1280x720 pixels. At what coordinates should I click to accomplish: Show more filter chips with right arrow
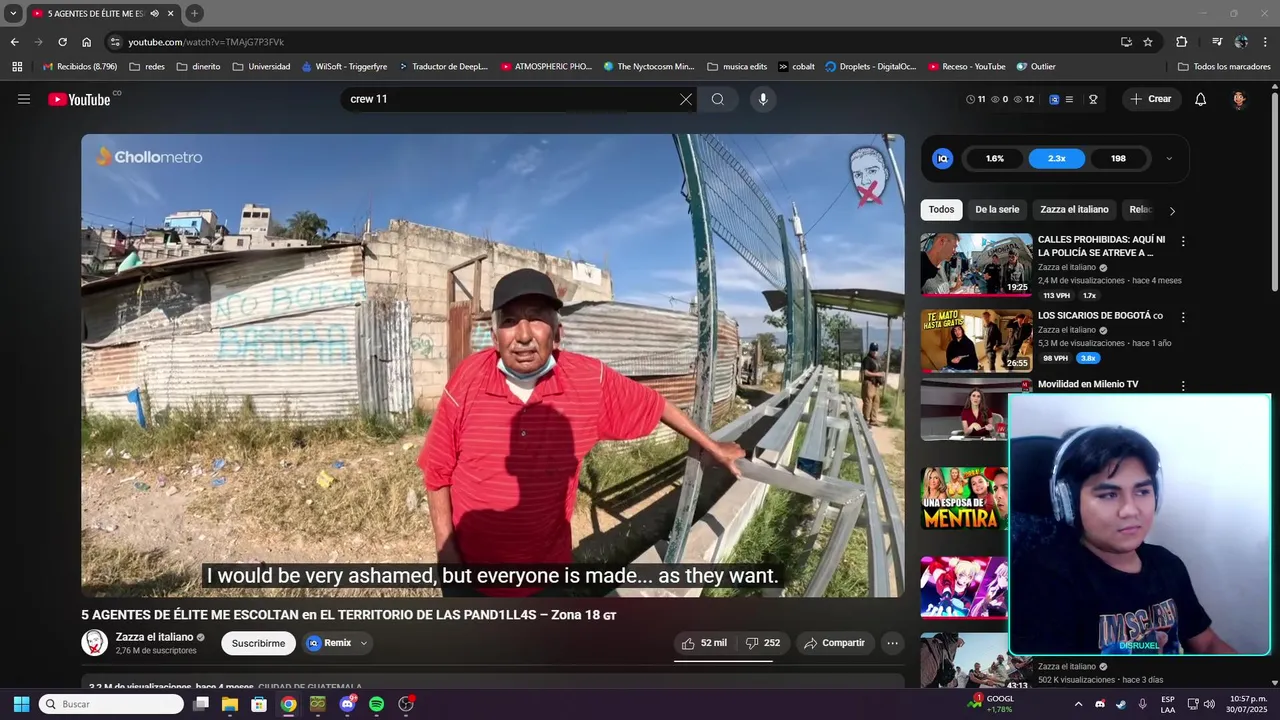pos(1172,210)
